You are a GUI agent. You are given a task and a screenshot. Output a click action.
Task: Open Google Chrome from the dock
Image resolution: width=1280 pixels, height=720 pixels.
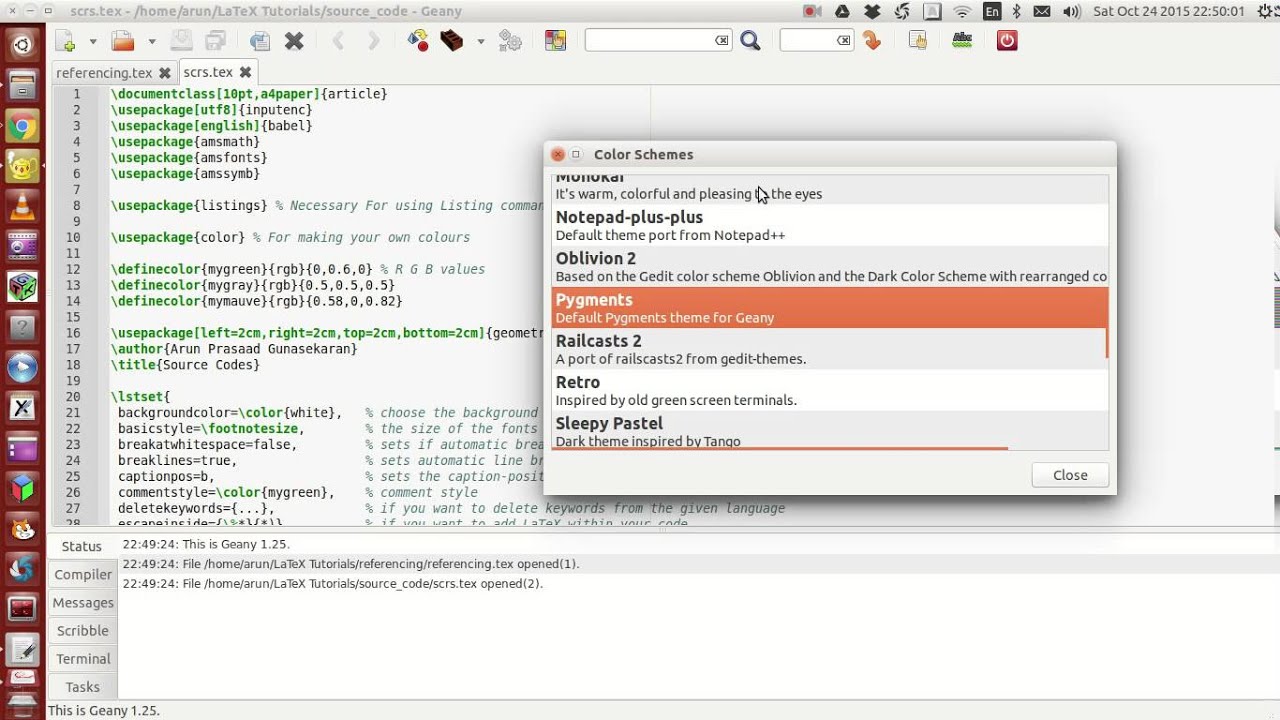[22, 127]
